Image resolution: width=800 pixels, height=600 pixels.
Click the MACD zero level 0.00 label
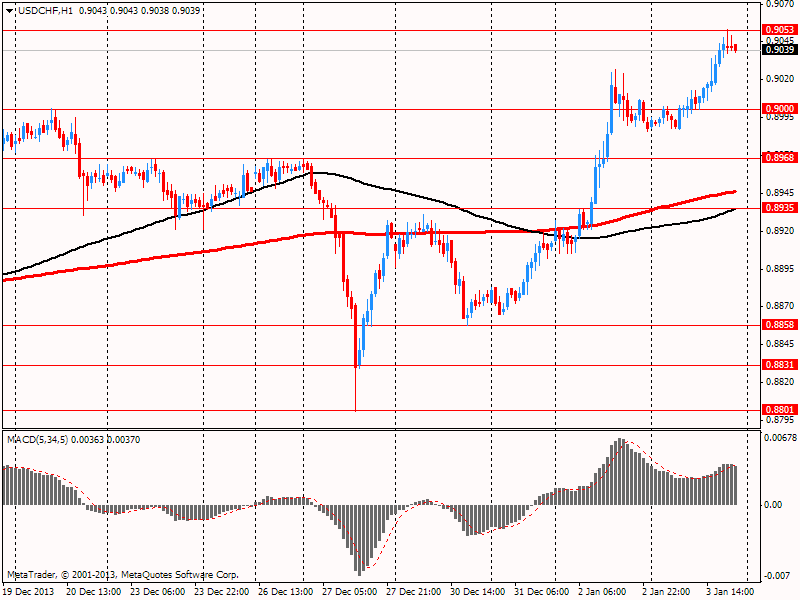[773, 505]
